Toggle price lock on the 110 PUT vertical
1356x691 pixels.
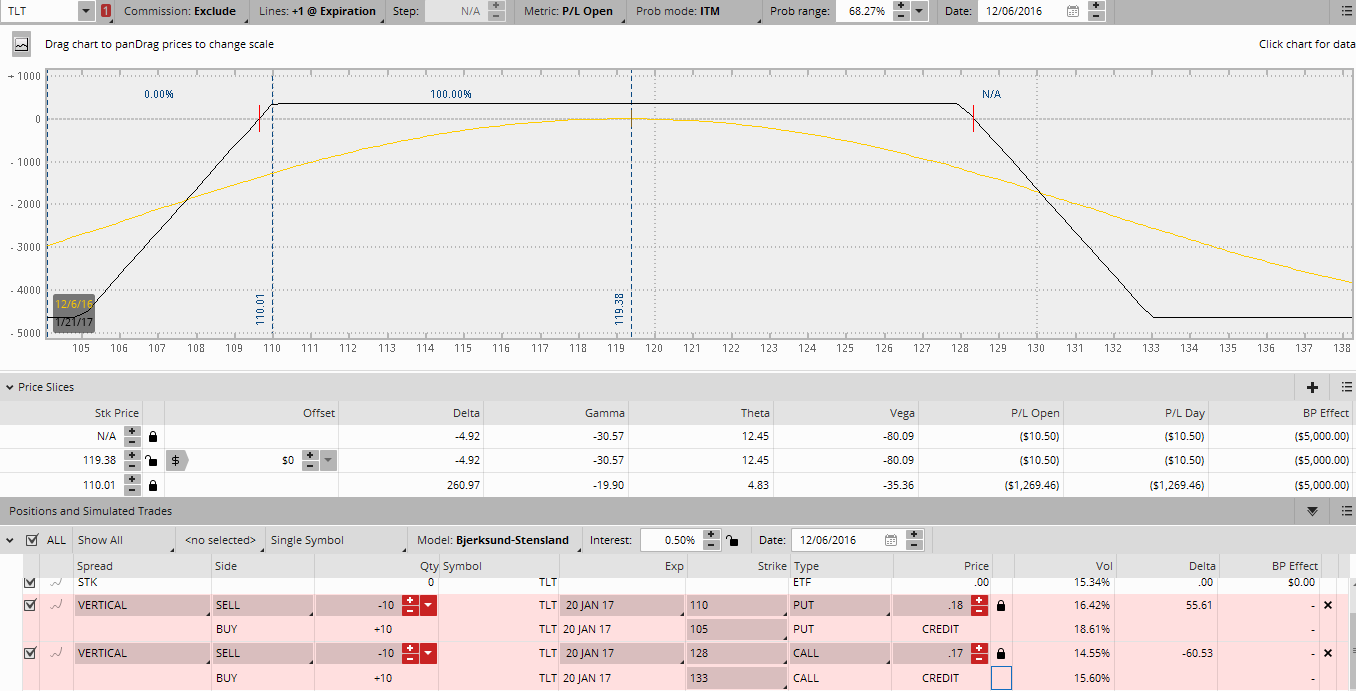tap(1001, 605)
